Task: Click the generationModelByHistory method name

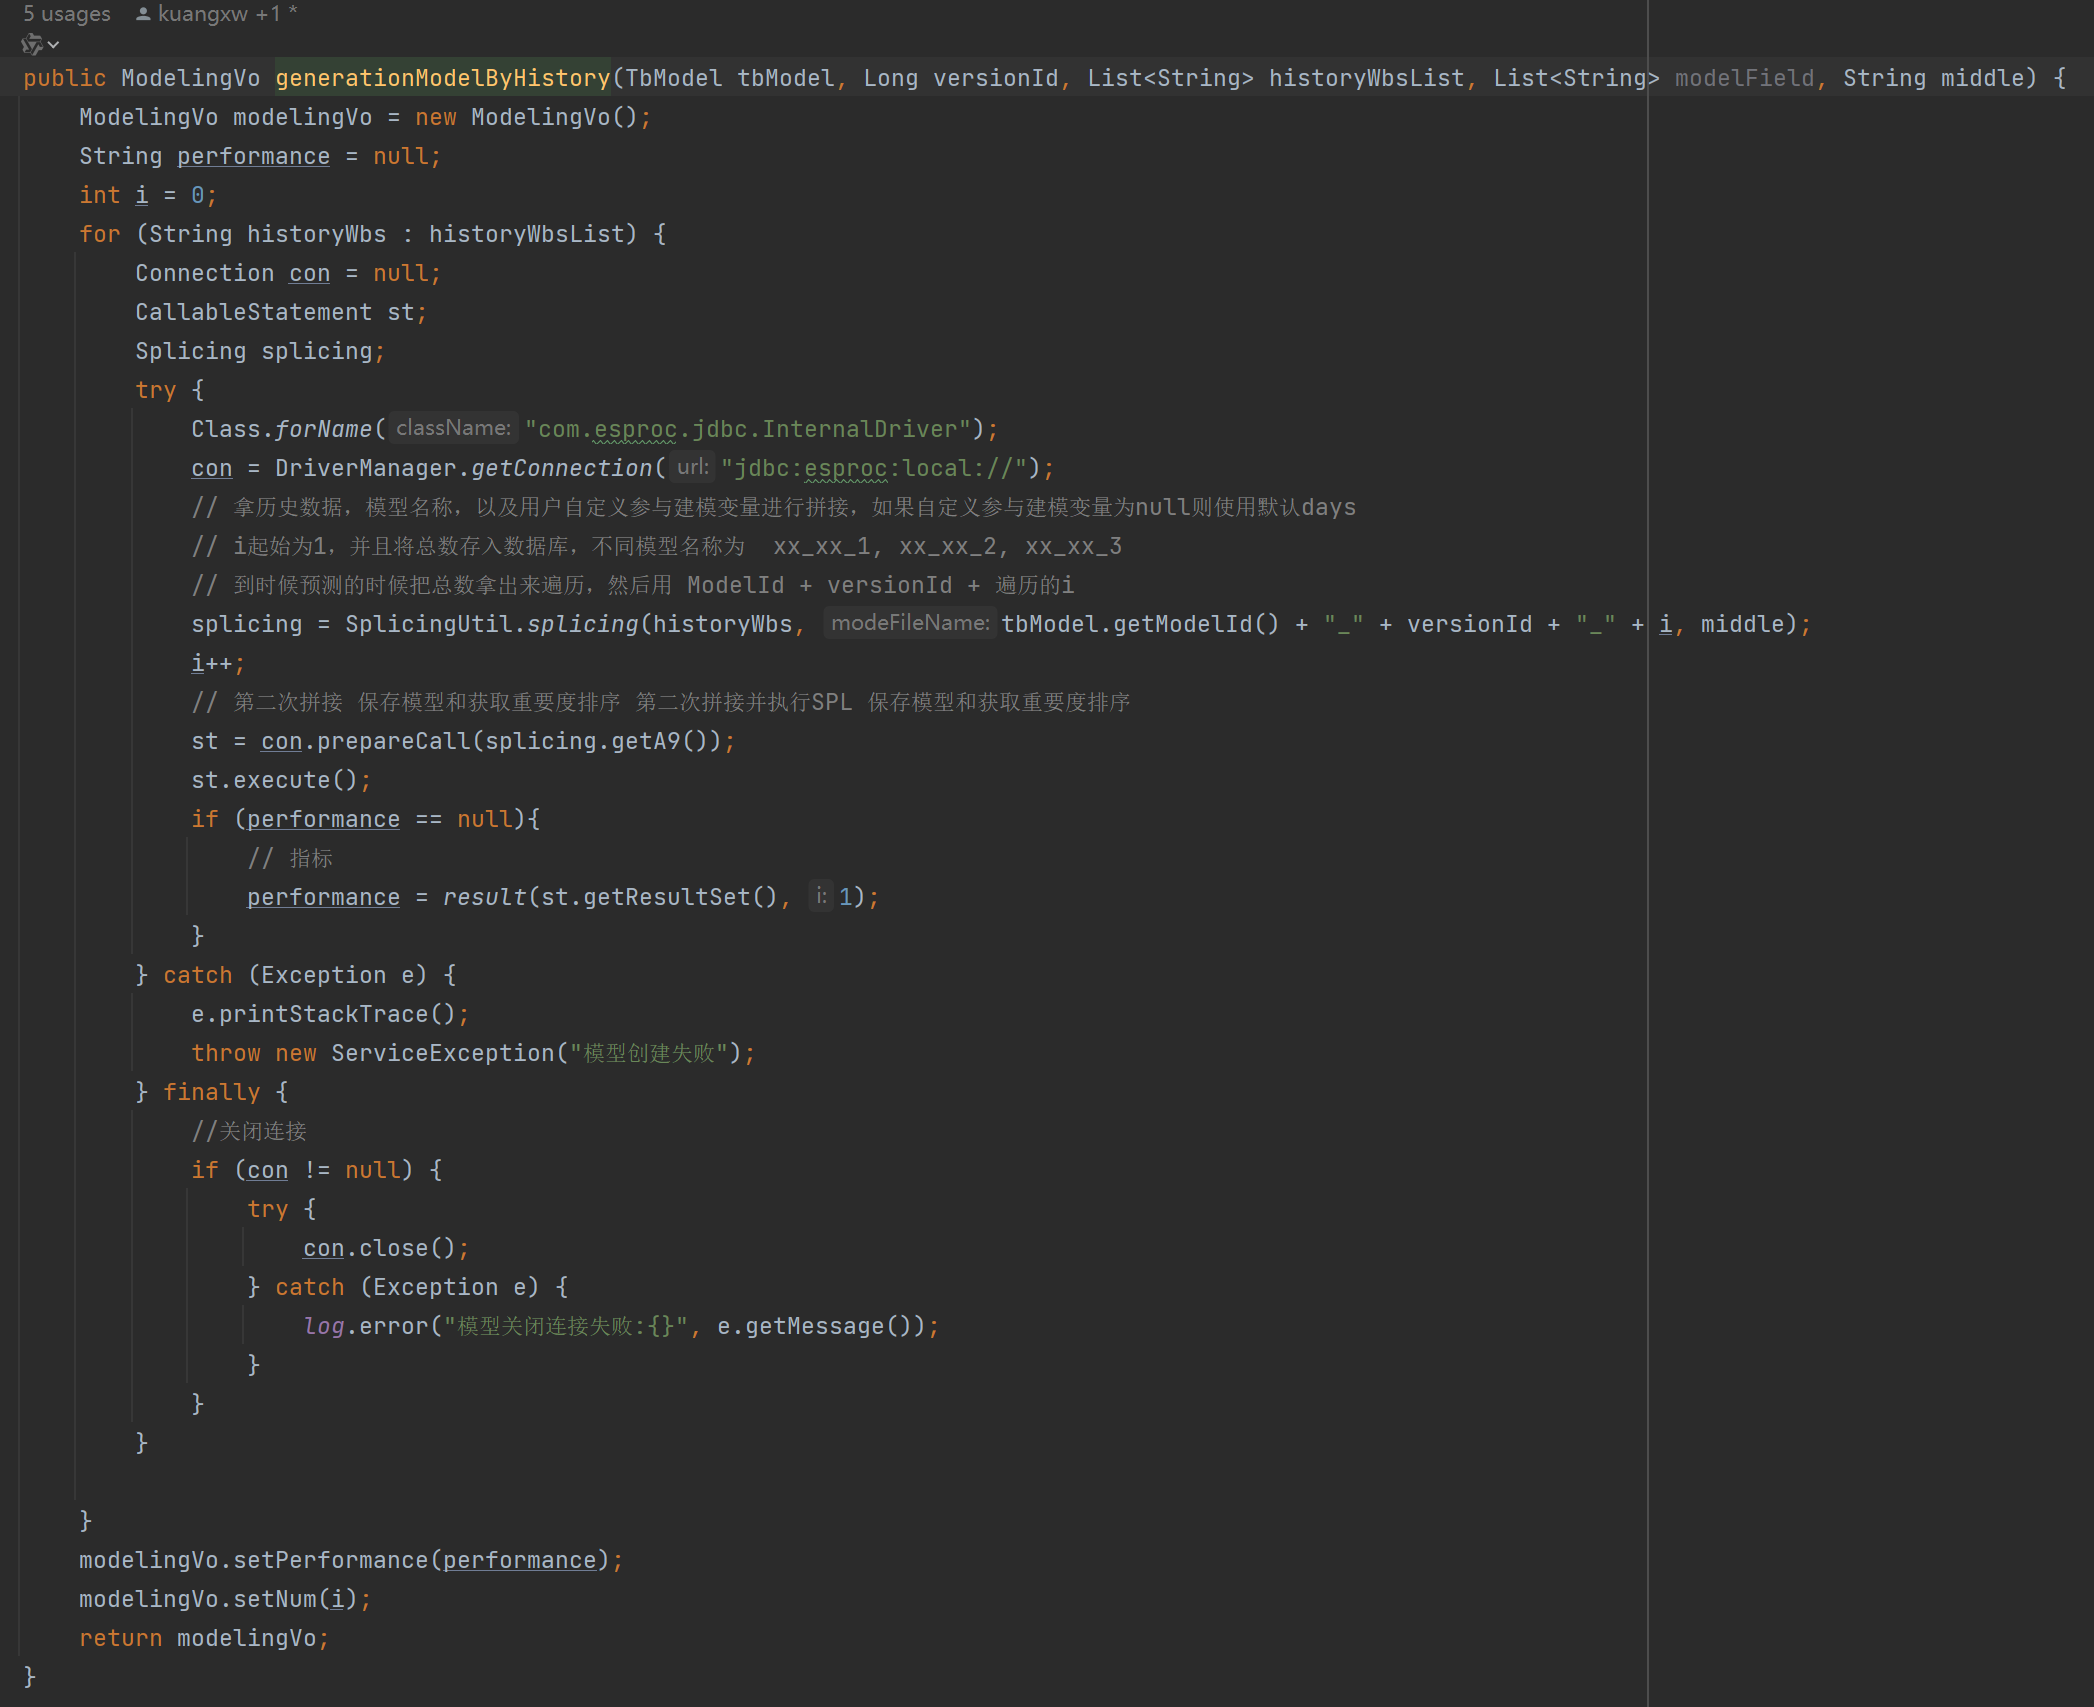Action: (x=442, y=78)
